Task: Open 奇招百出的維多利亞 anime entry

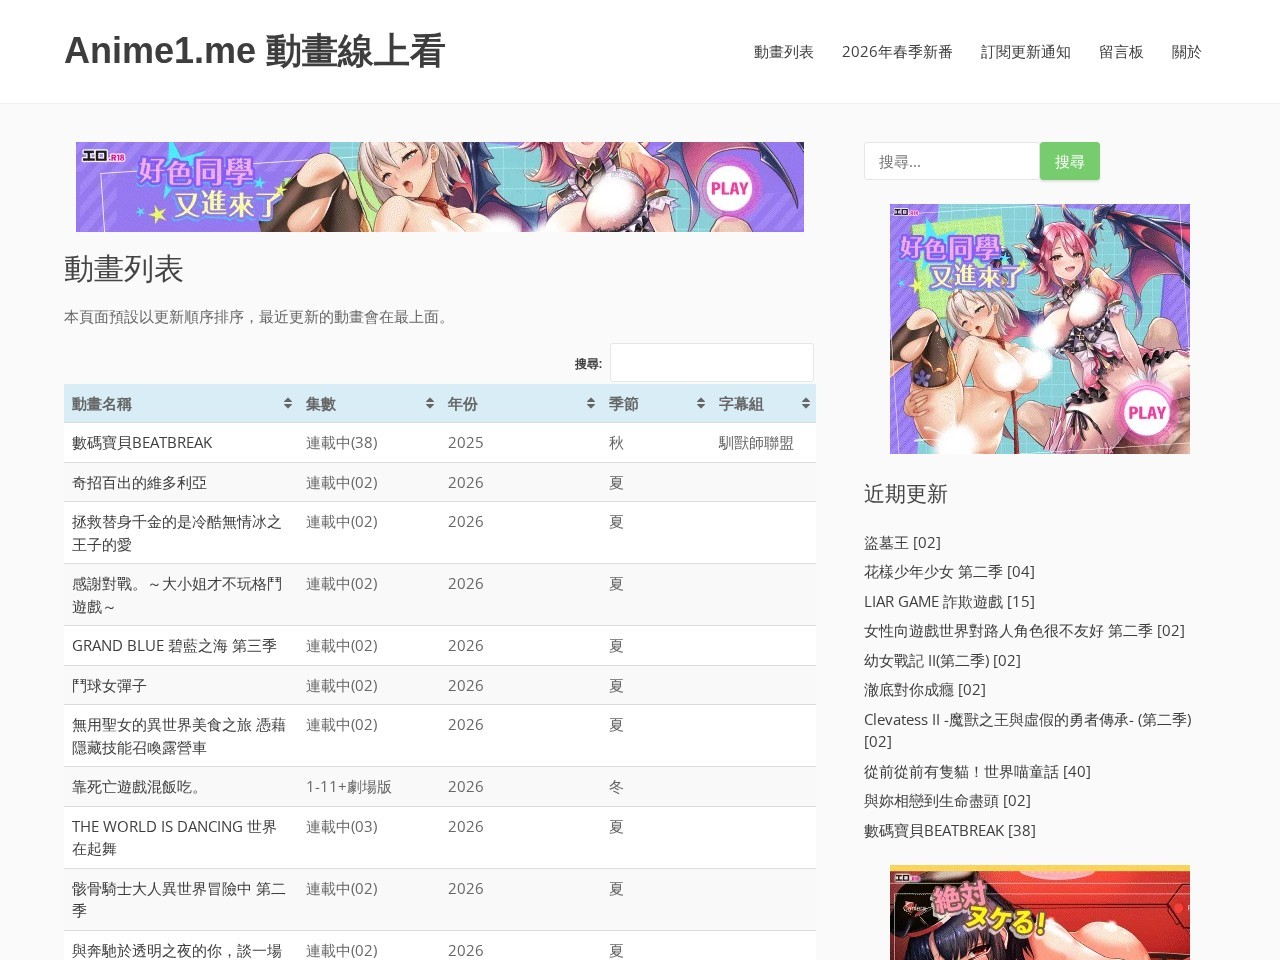Action: click(x=139, y=483)
